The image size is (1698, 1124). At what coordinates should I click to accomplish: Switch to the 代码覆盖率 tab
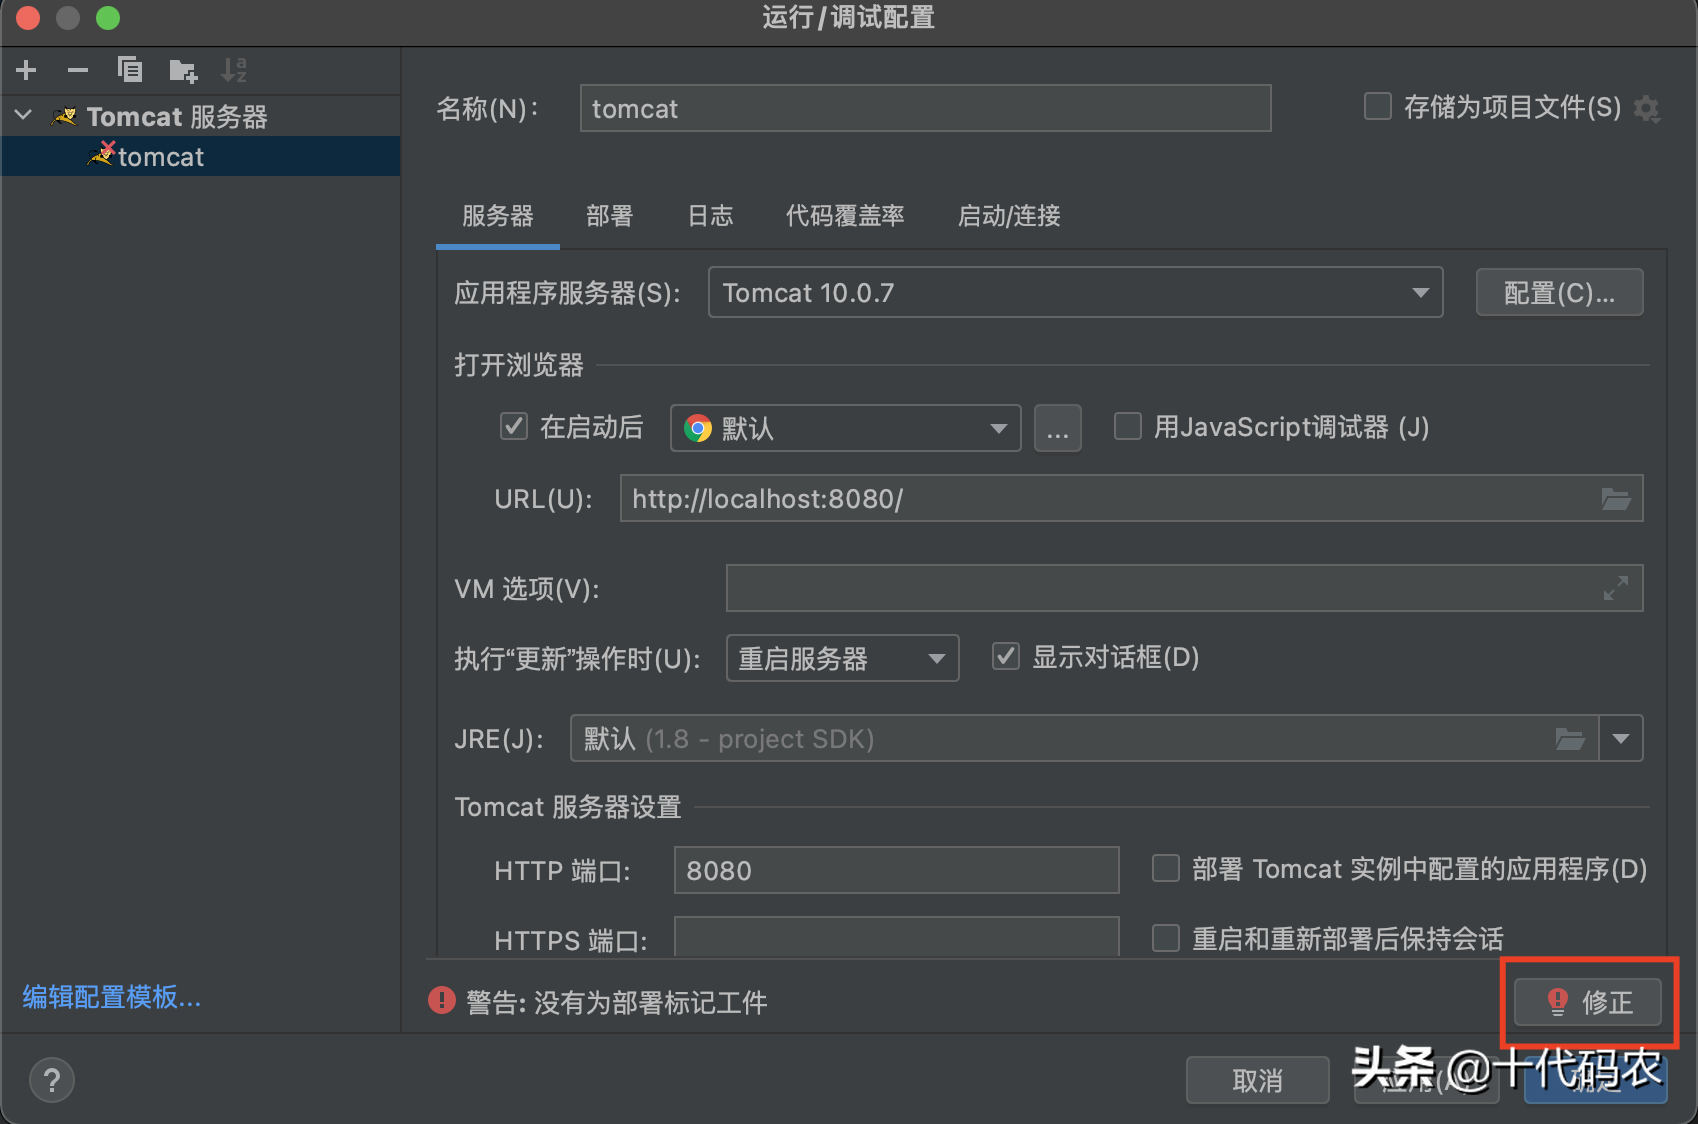pos(845,216)
